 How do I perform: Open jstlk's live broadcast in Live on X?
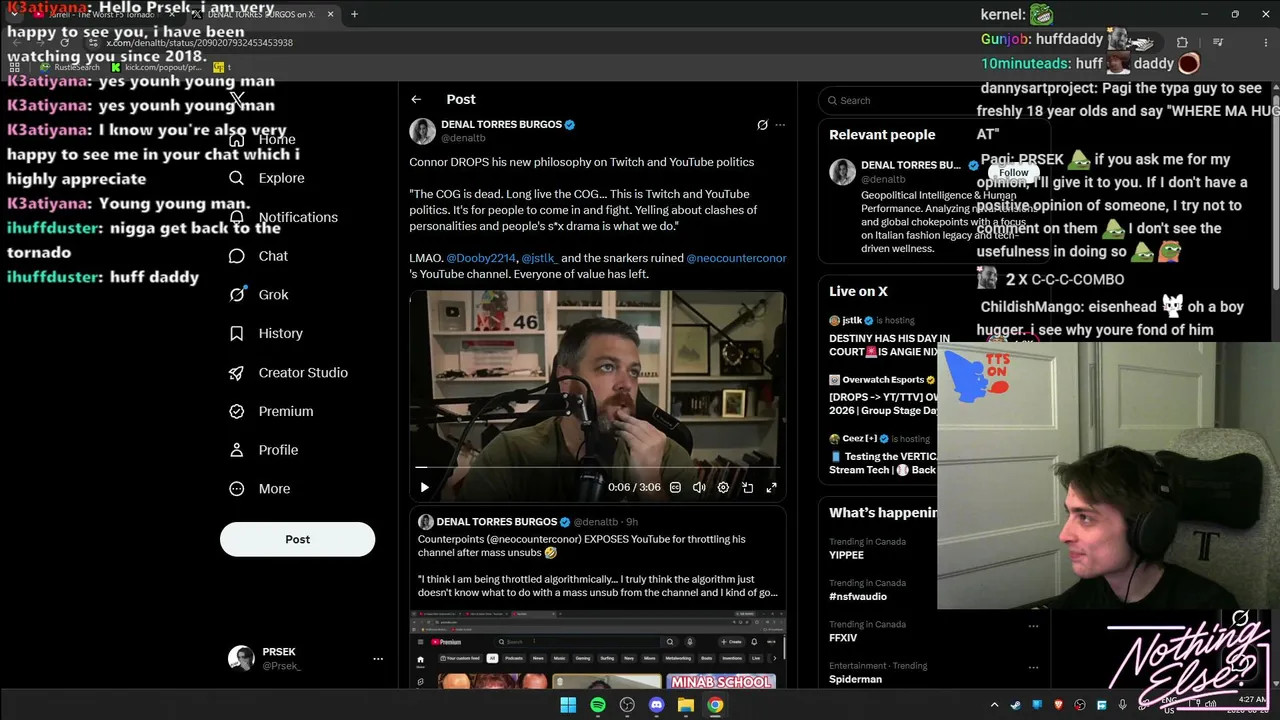point(885,338)
